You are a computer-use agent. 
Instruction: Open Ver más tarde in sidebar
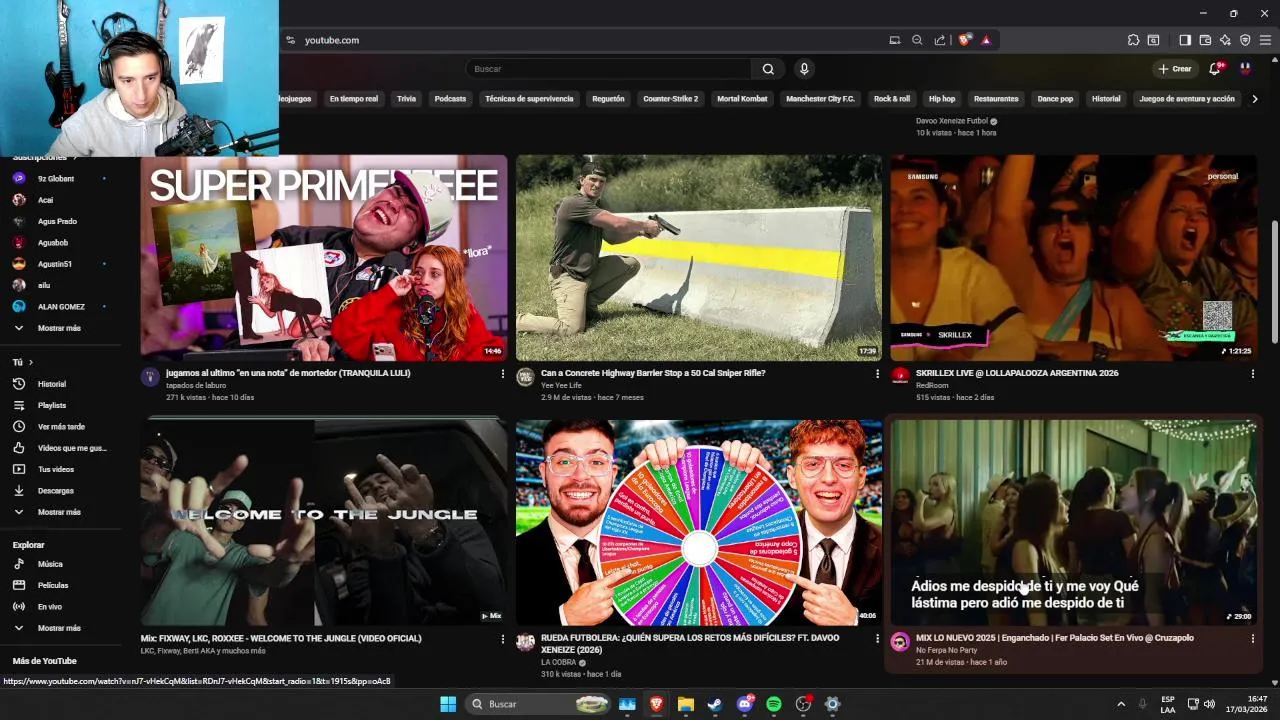(60, 427)
